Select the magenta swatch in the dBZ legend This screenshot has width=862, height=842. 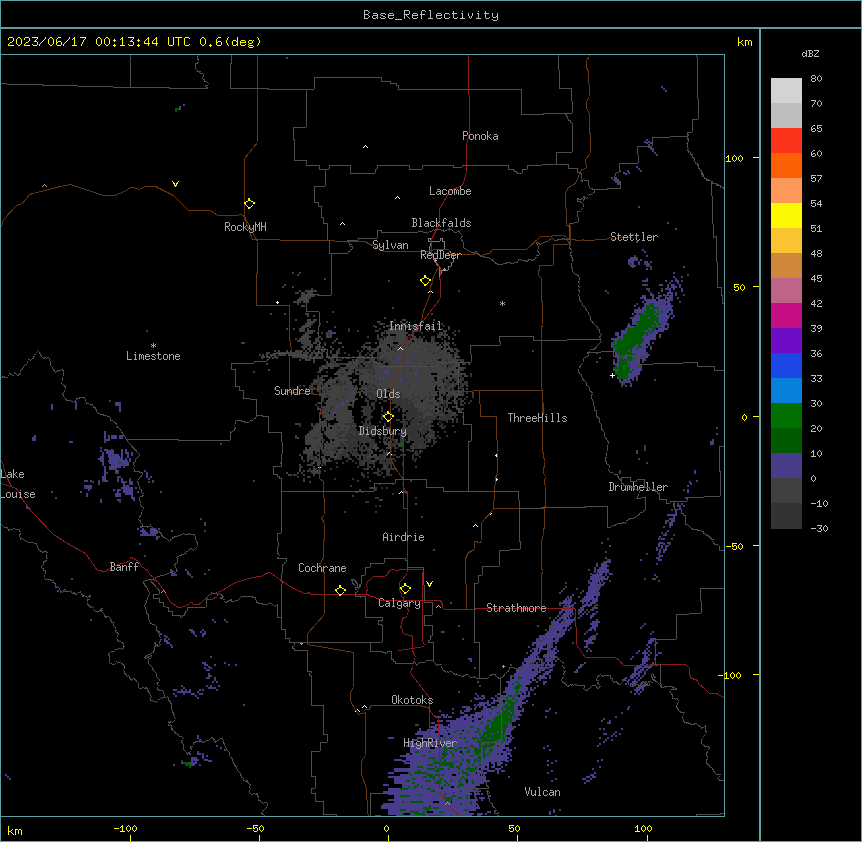pyautogui.click(x=786, y=315)
